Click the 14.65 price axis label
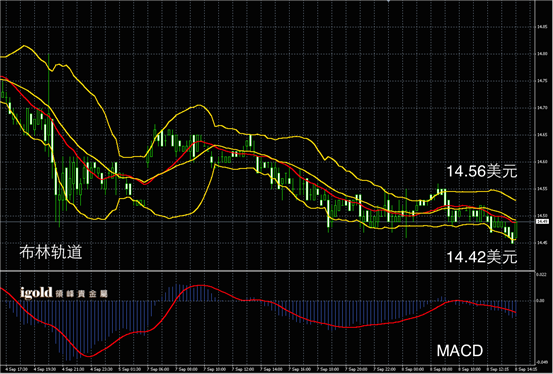This screenshot has width=553, height=374. [542, 135]
